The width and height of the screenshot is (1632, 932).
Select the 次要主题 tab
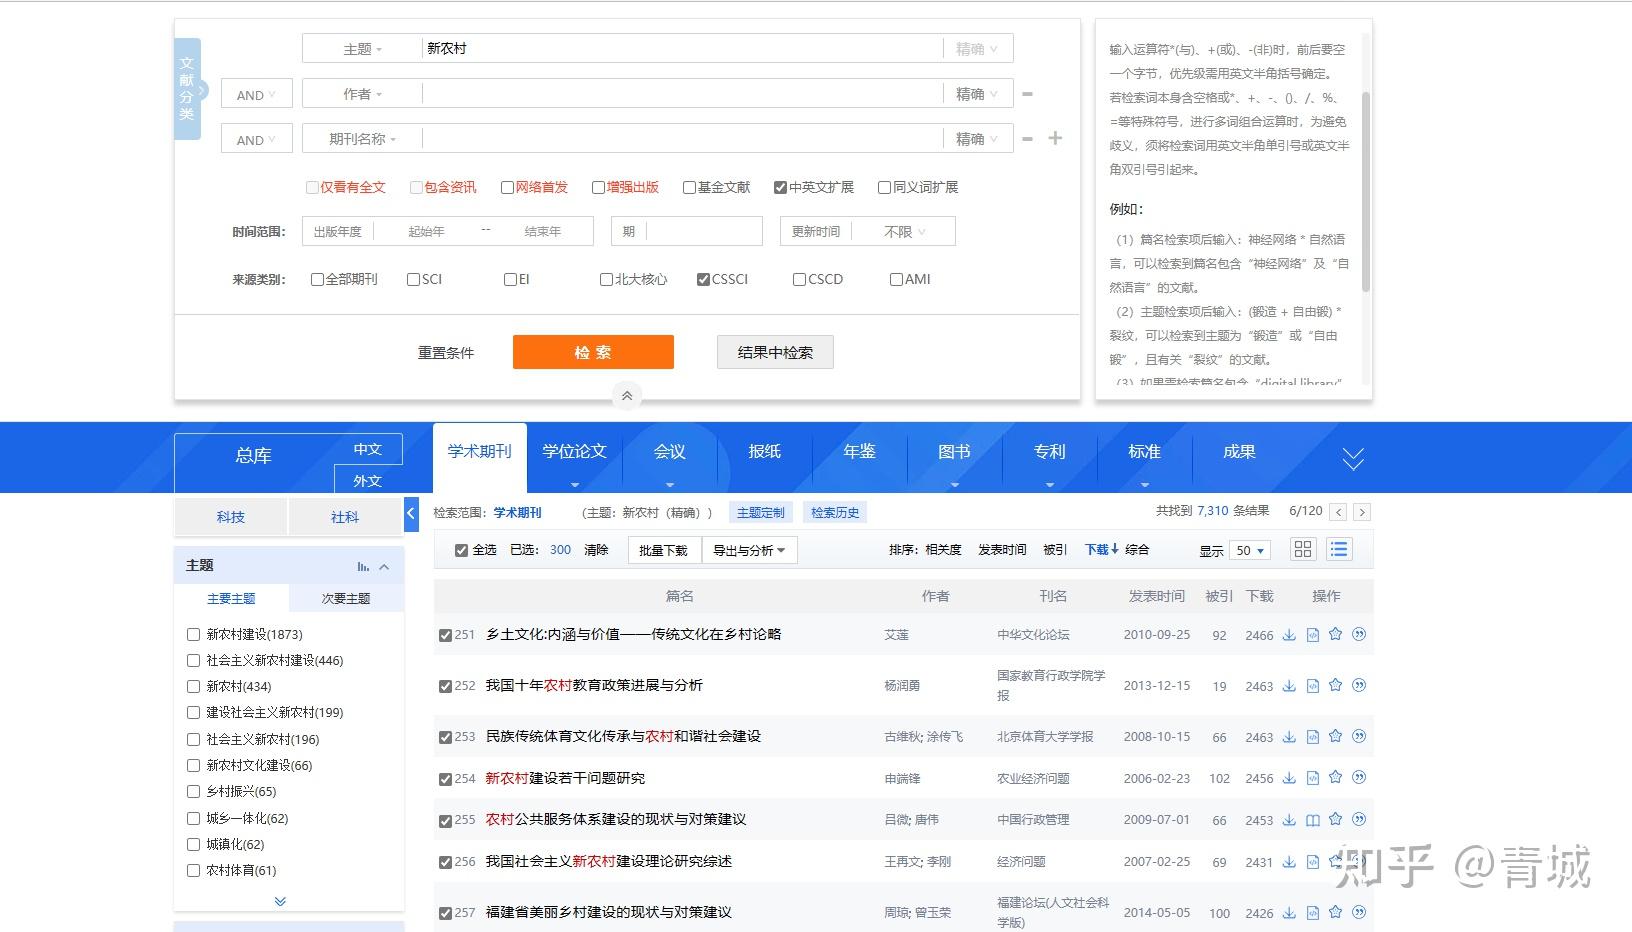[x=346, y=598]
